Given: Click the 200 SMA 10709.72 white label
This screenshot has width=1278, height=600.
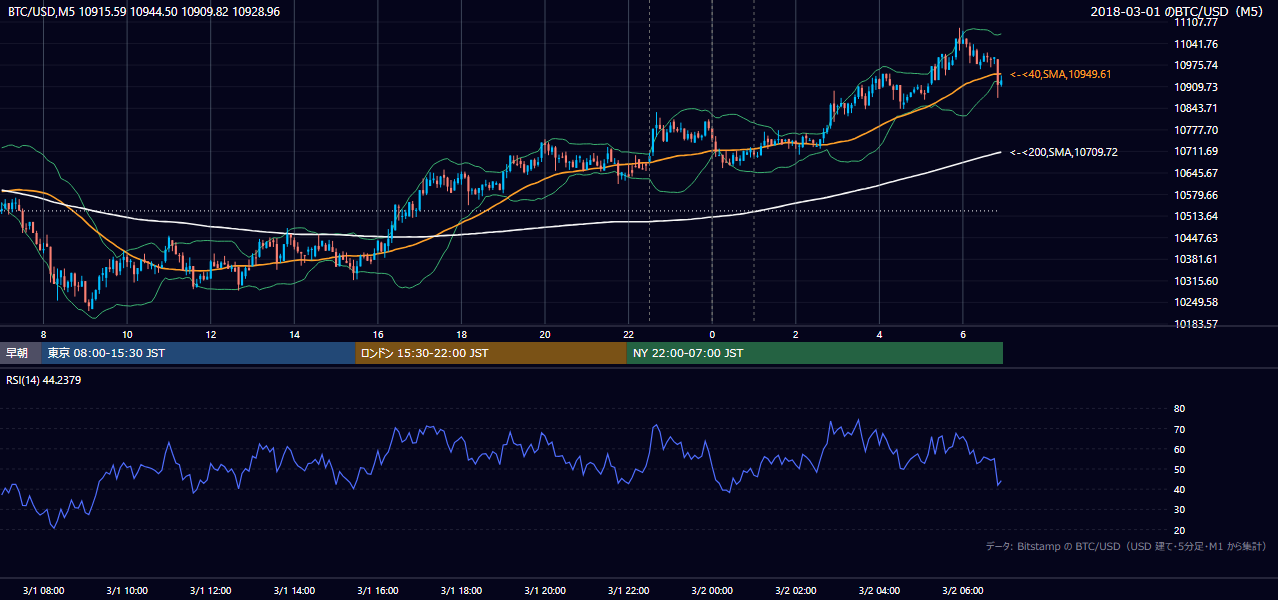Looking at the screenshot, I should click(x=1064, y=152).
